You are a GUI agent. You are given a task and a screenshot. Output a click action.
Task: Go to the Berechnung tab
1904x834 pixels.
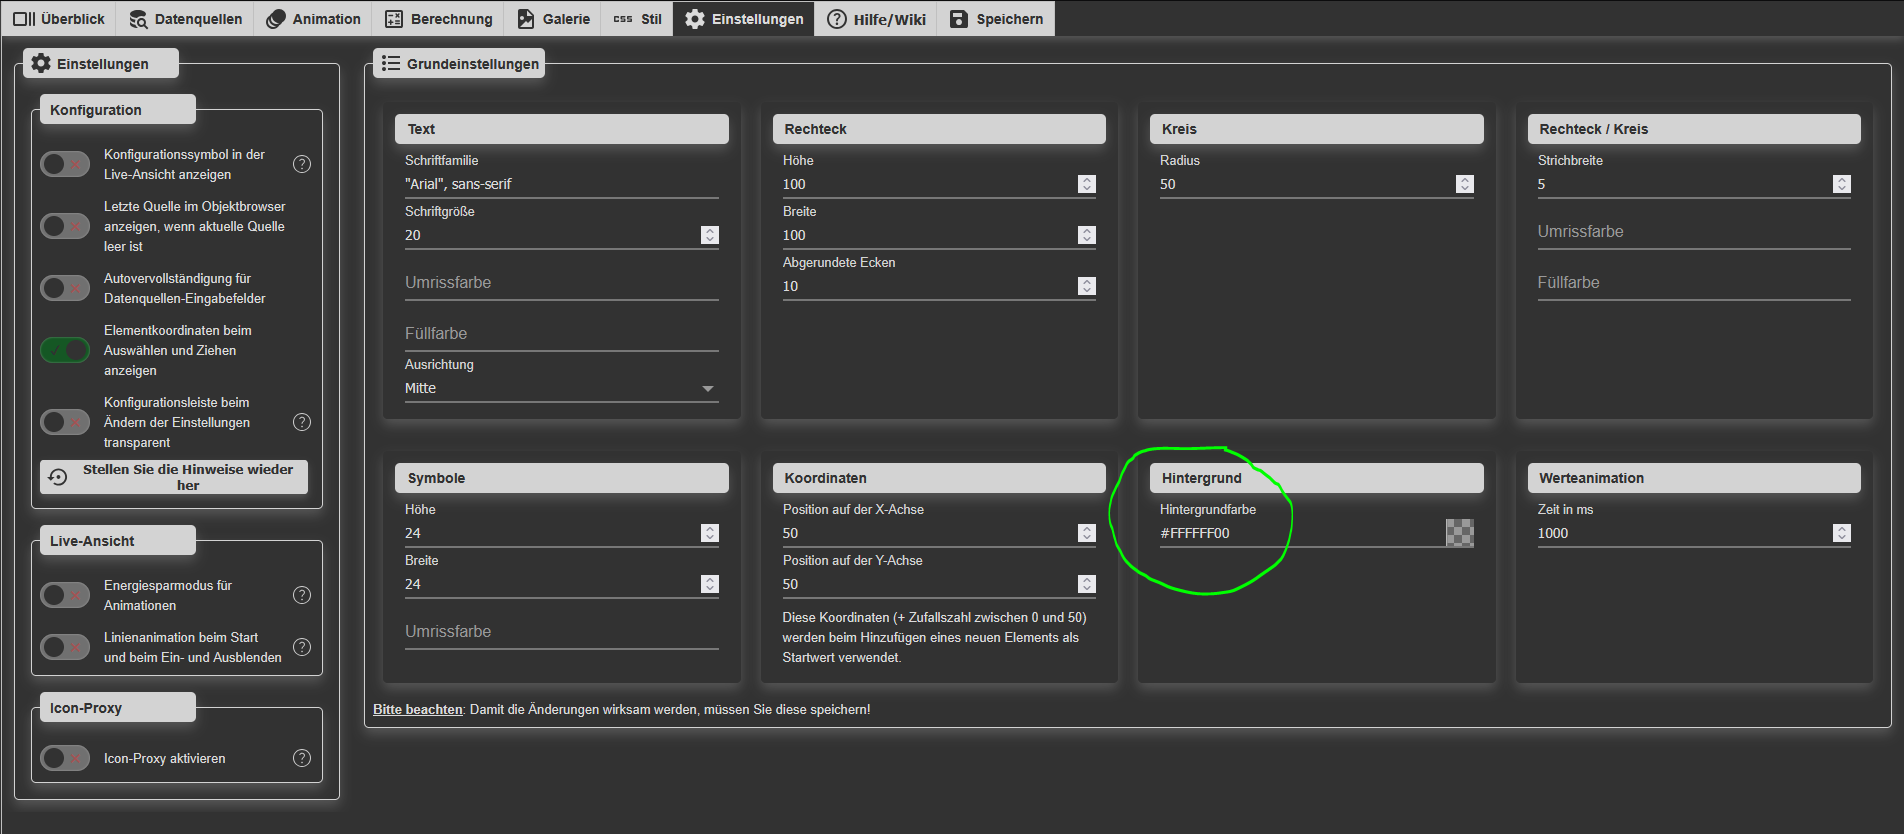point(439,19)
